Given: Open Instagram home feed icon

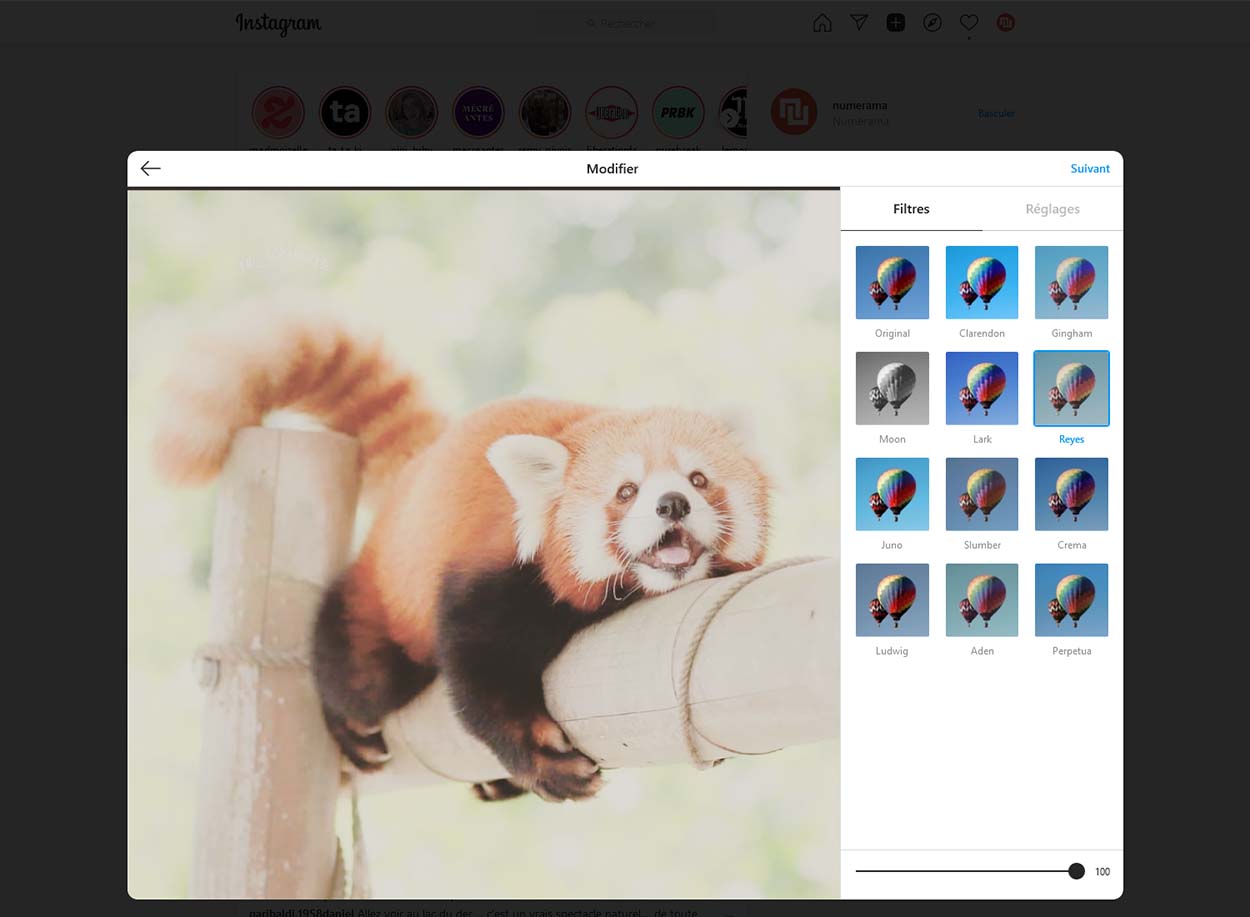Looking at the screenshot, I should tap(822, 23).
